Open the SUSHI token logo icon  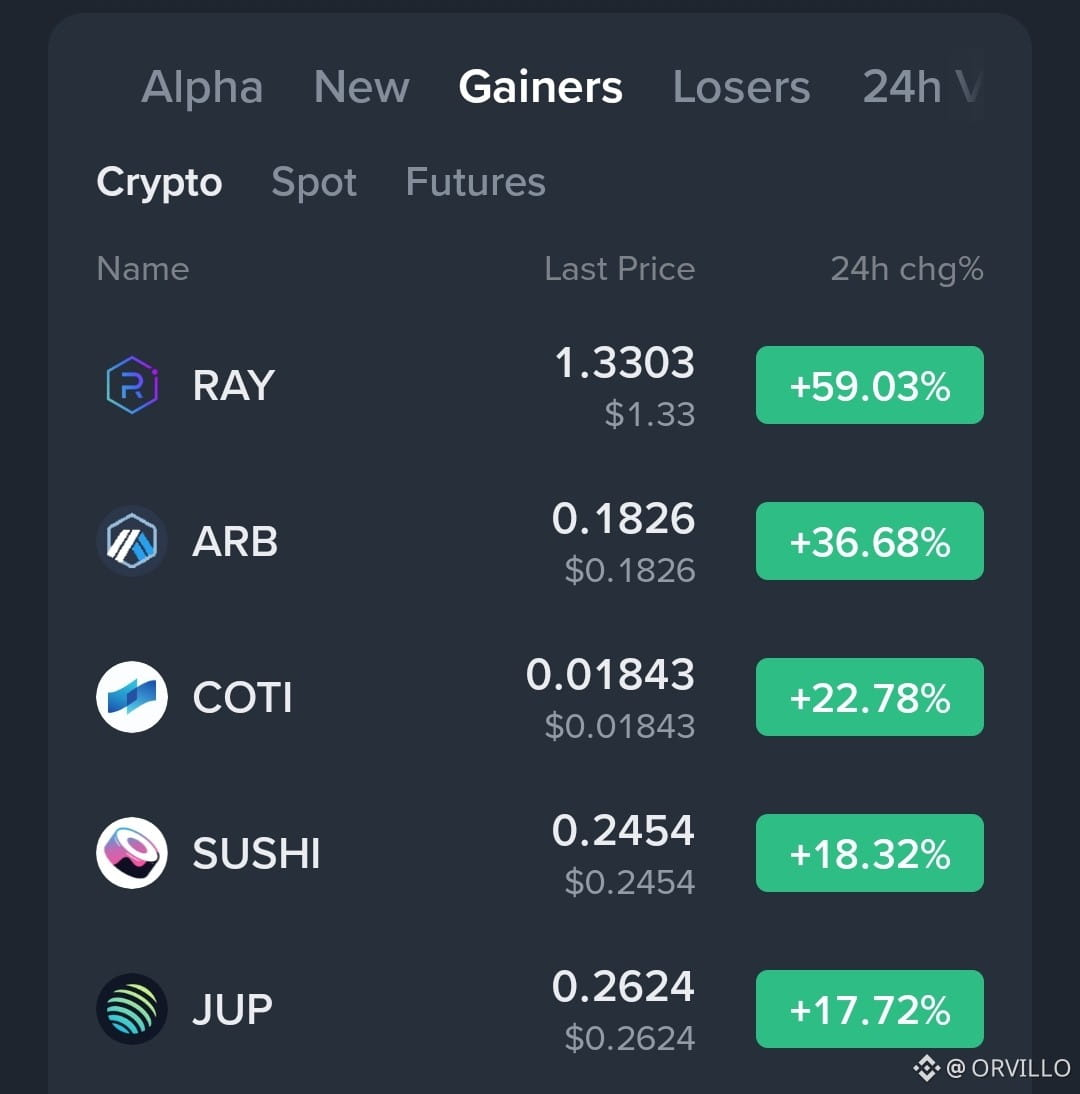click(132, 853)
